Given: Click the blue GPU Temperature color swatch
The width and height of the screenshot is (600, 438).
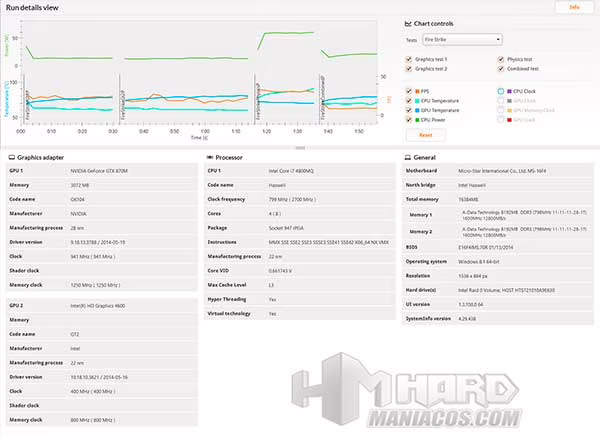Looking at the screenshot, I should (x=417, y=111).
